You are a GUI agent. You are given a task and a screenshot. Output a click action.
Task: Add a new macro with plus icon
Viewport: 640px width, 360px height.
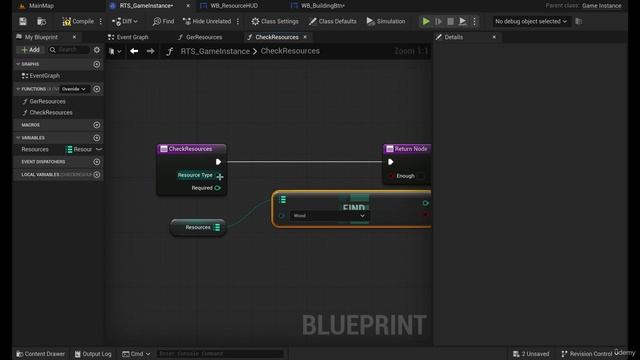point(97,125)
